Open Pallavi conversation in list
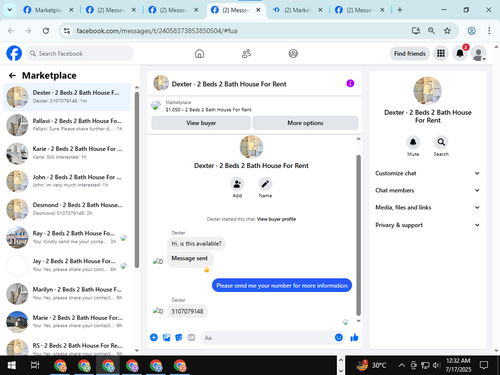500x375 pixels. tap(67, 125)
